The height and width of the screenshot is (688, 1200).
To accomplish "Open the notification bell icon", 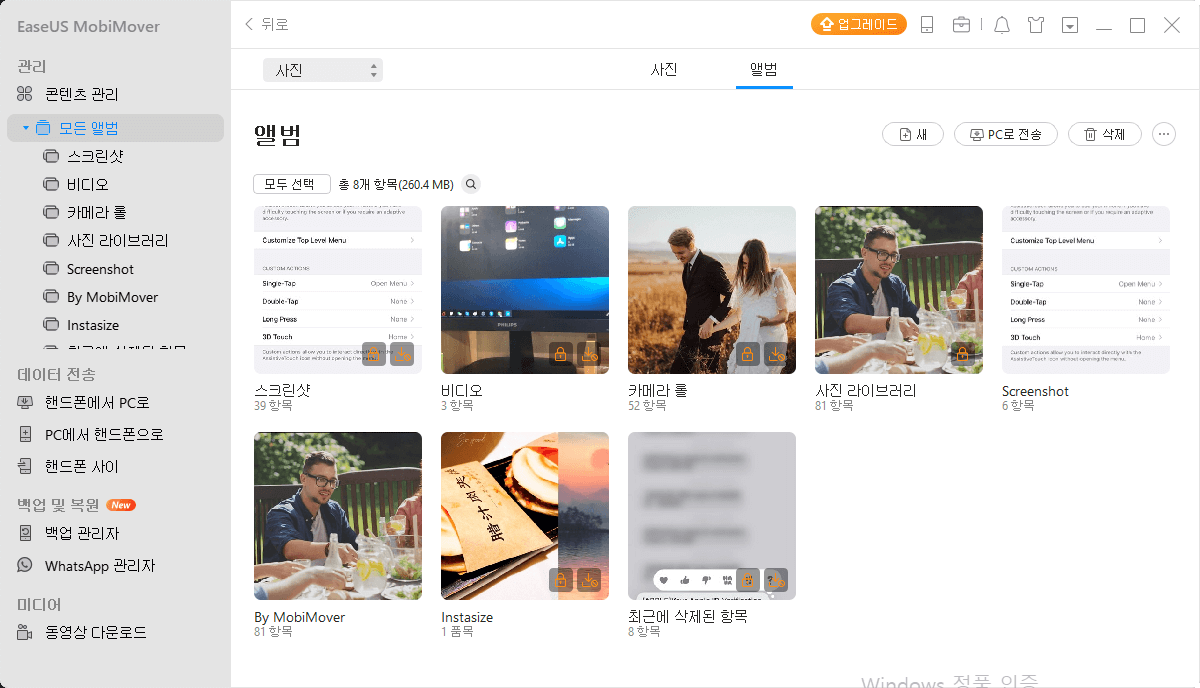I will tap(1002, 24).
